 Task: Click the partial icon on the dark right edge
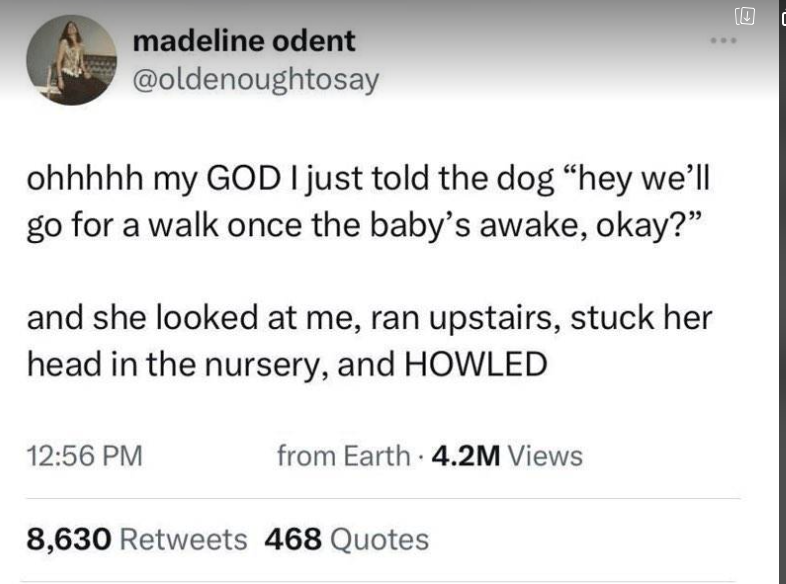pos(782,17)
